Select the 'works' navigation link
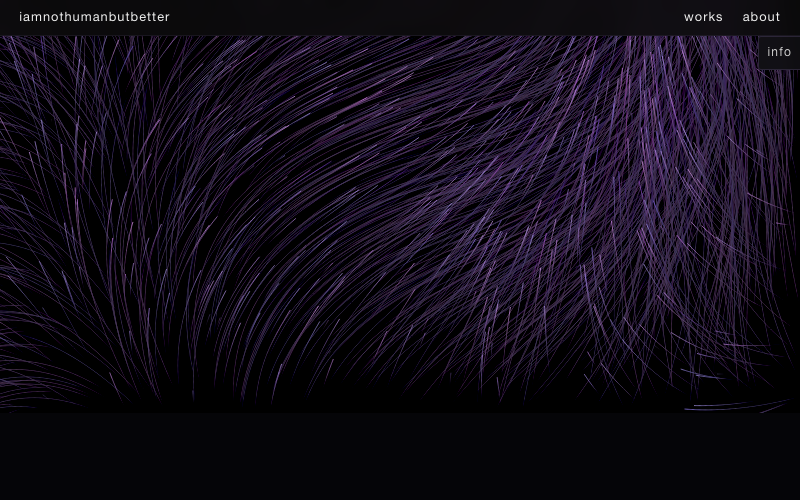The image size is (800, 500). click(x=703, y=17)
